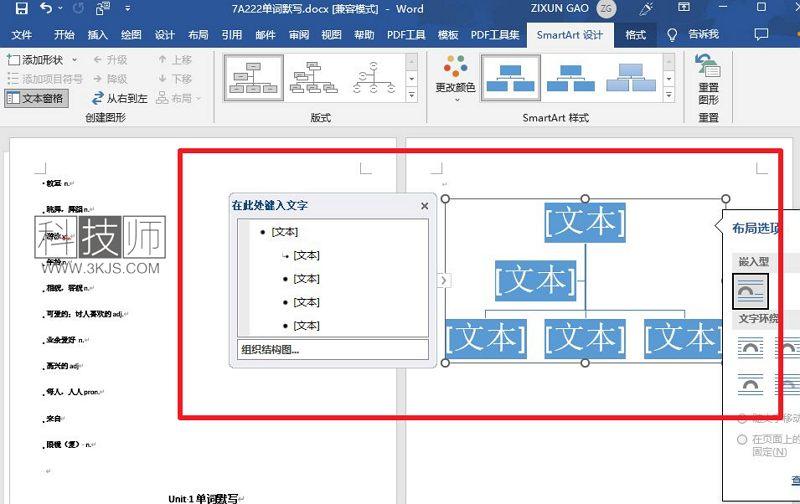Expand the 版式 layouts gallery more arrow
This screenshot has height=504, width=800.
[412, 95]
